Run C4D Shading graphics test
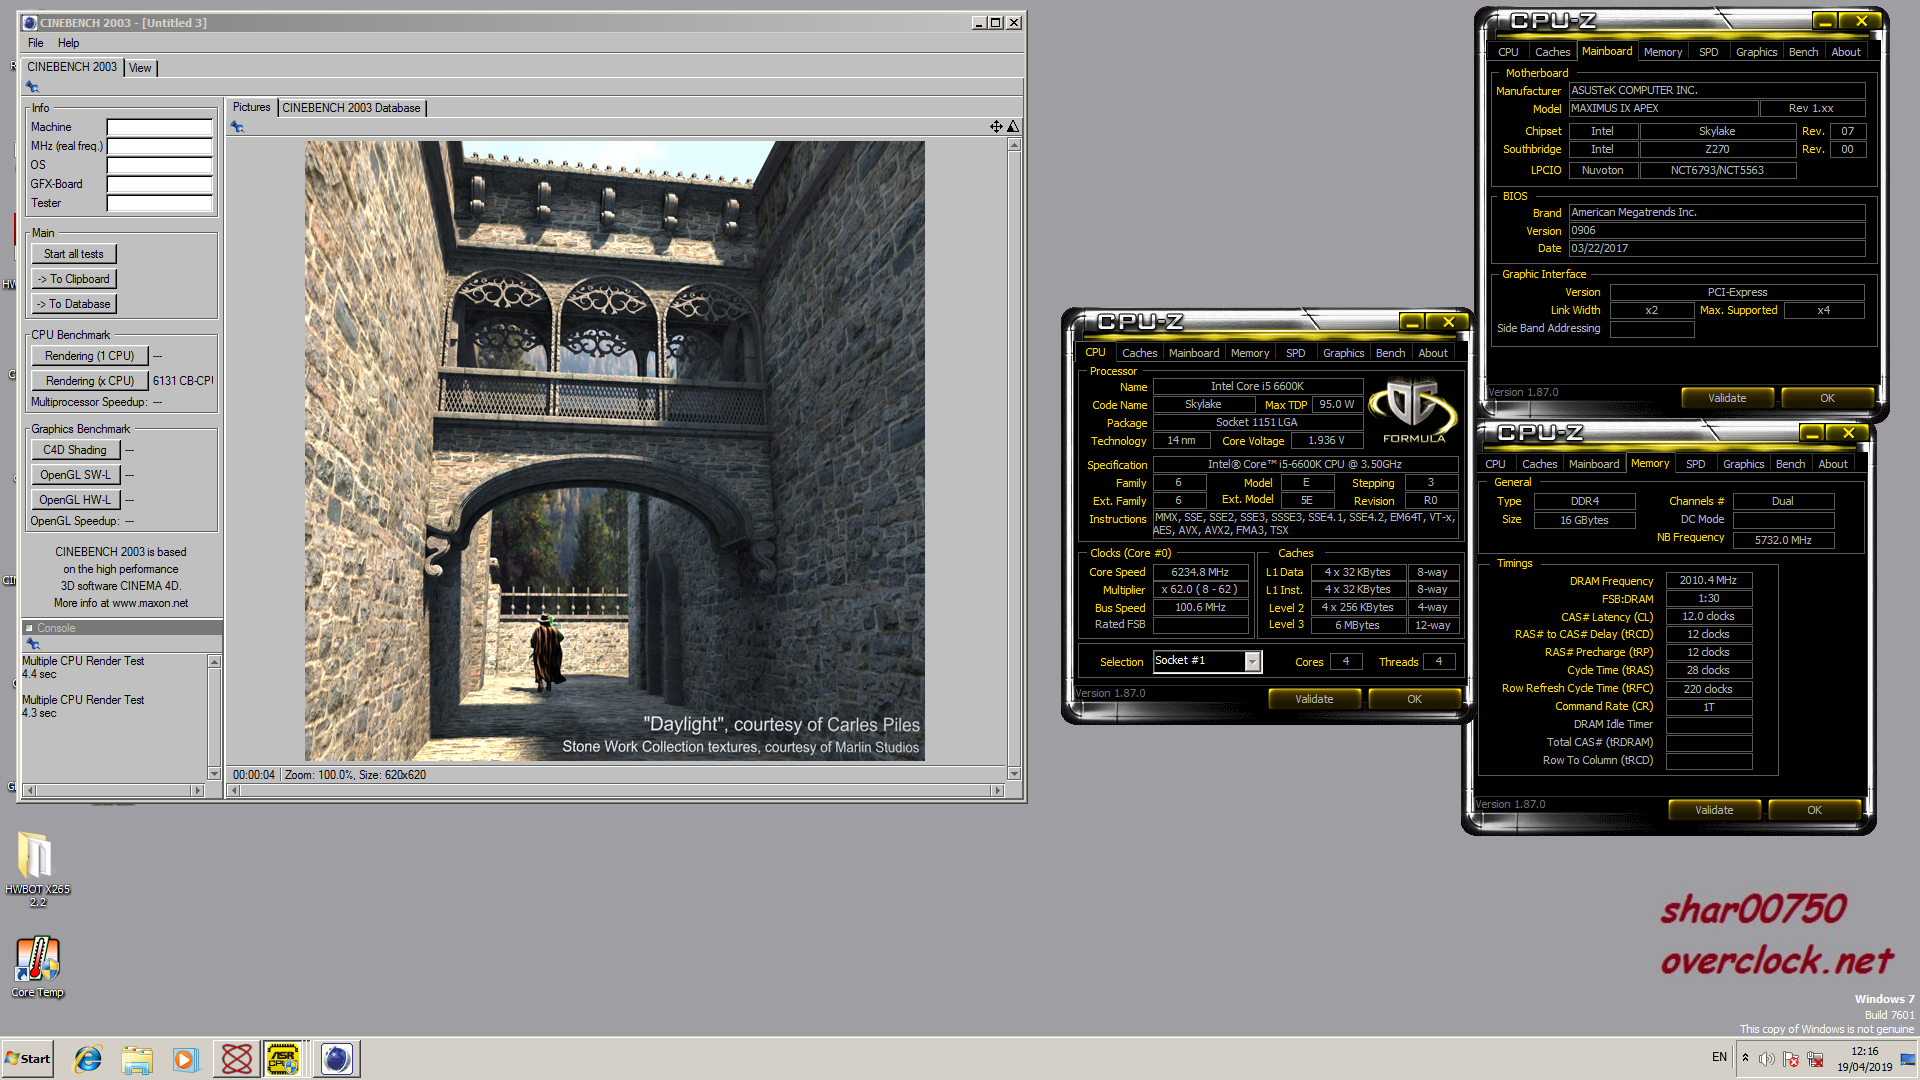Screen dimensions: 1920x1080 point(75,450)
